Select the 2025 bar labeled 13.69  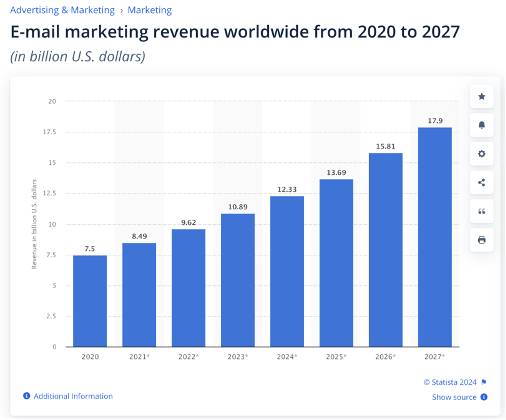point(336,263)
